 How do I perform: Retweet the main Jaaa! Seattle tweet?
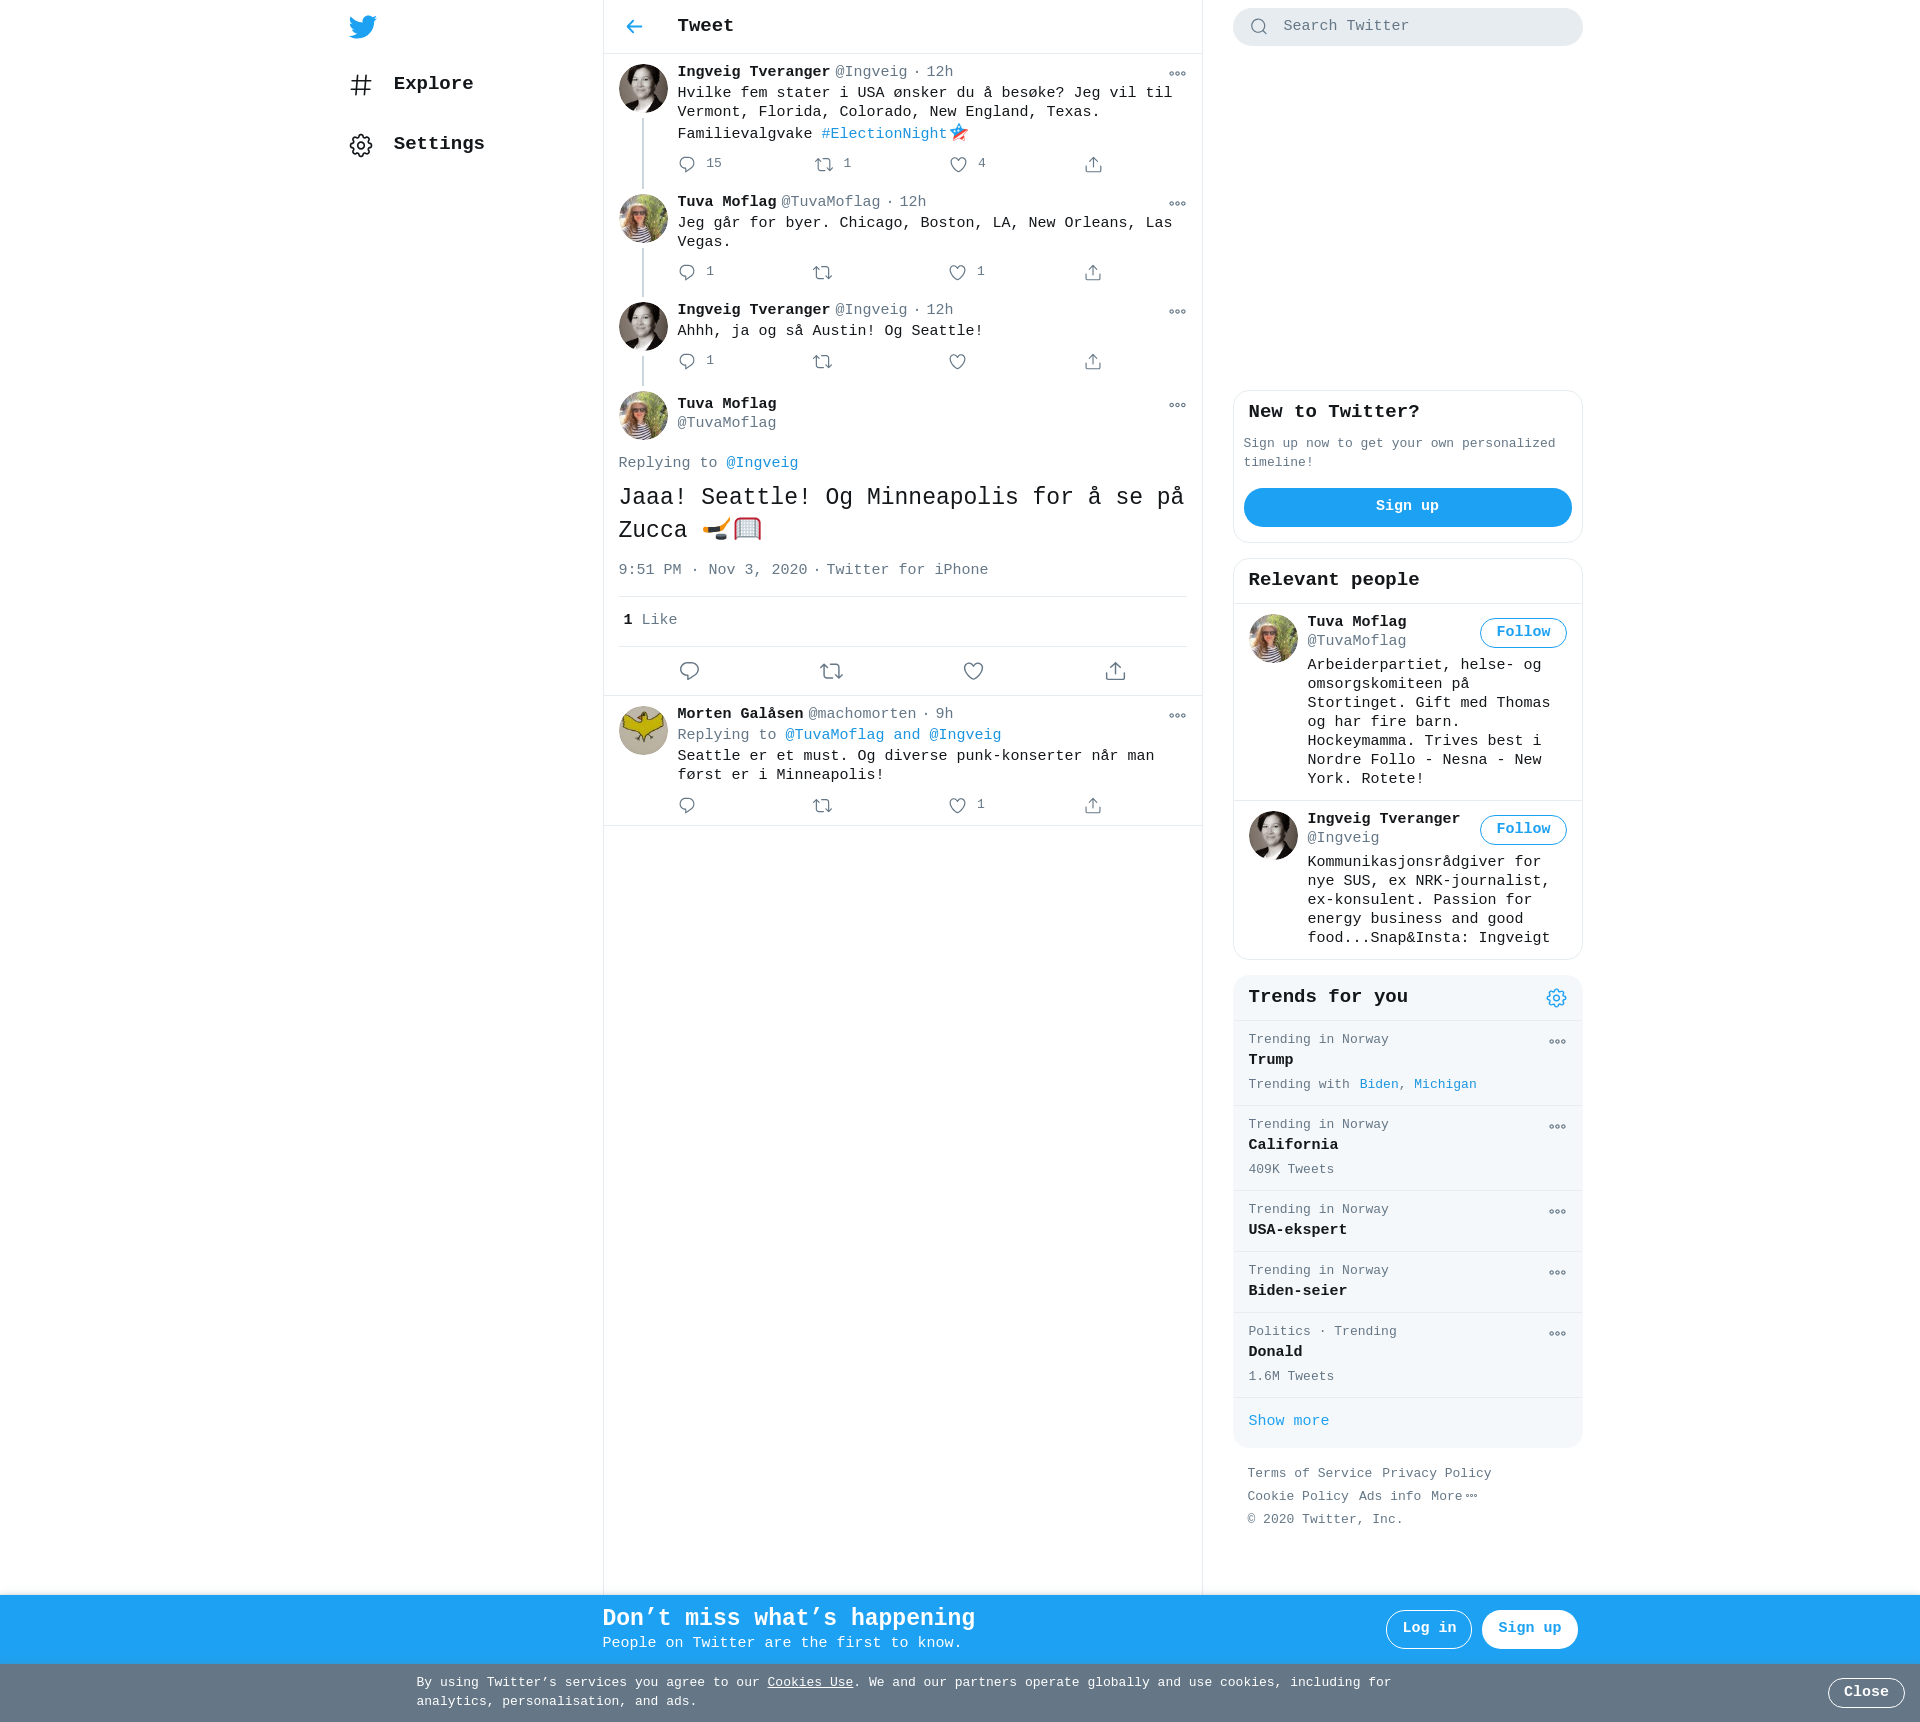pos(831,671)
